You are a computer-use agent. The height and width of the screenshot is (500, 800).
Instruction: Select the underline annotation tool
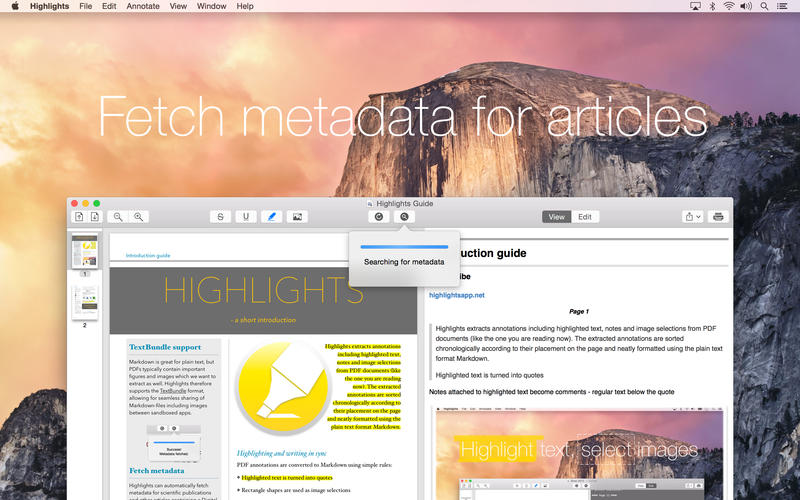coord(246,217)
